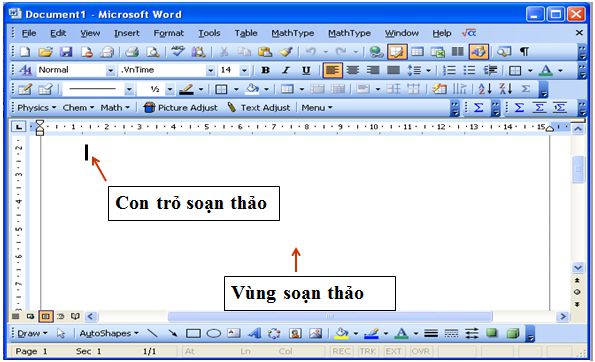Open MathType square root icon
The image size is (595, 362).
click(x=469, y=33)
